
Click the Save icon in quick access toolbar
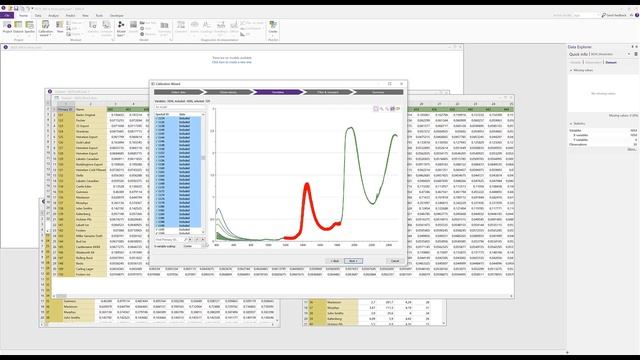tap(16, 8)
